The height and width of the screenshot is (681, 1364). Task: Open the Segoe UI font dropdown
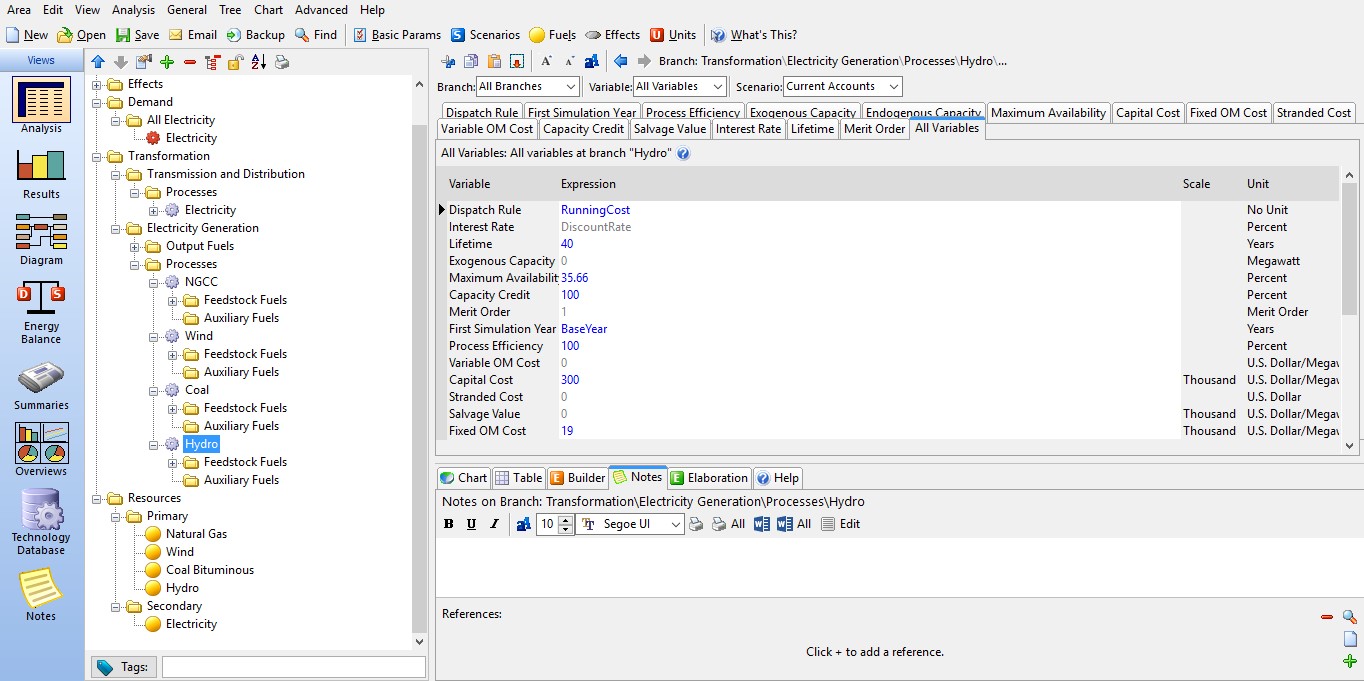point(630,524)
